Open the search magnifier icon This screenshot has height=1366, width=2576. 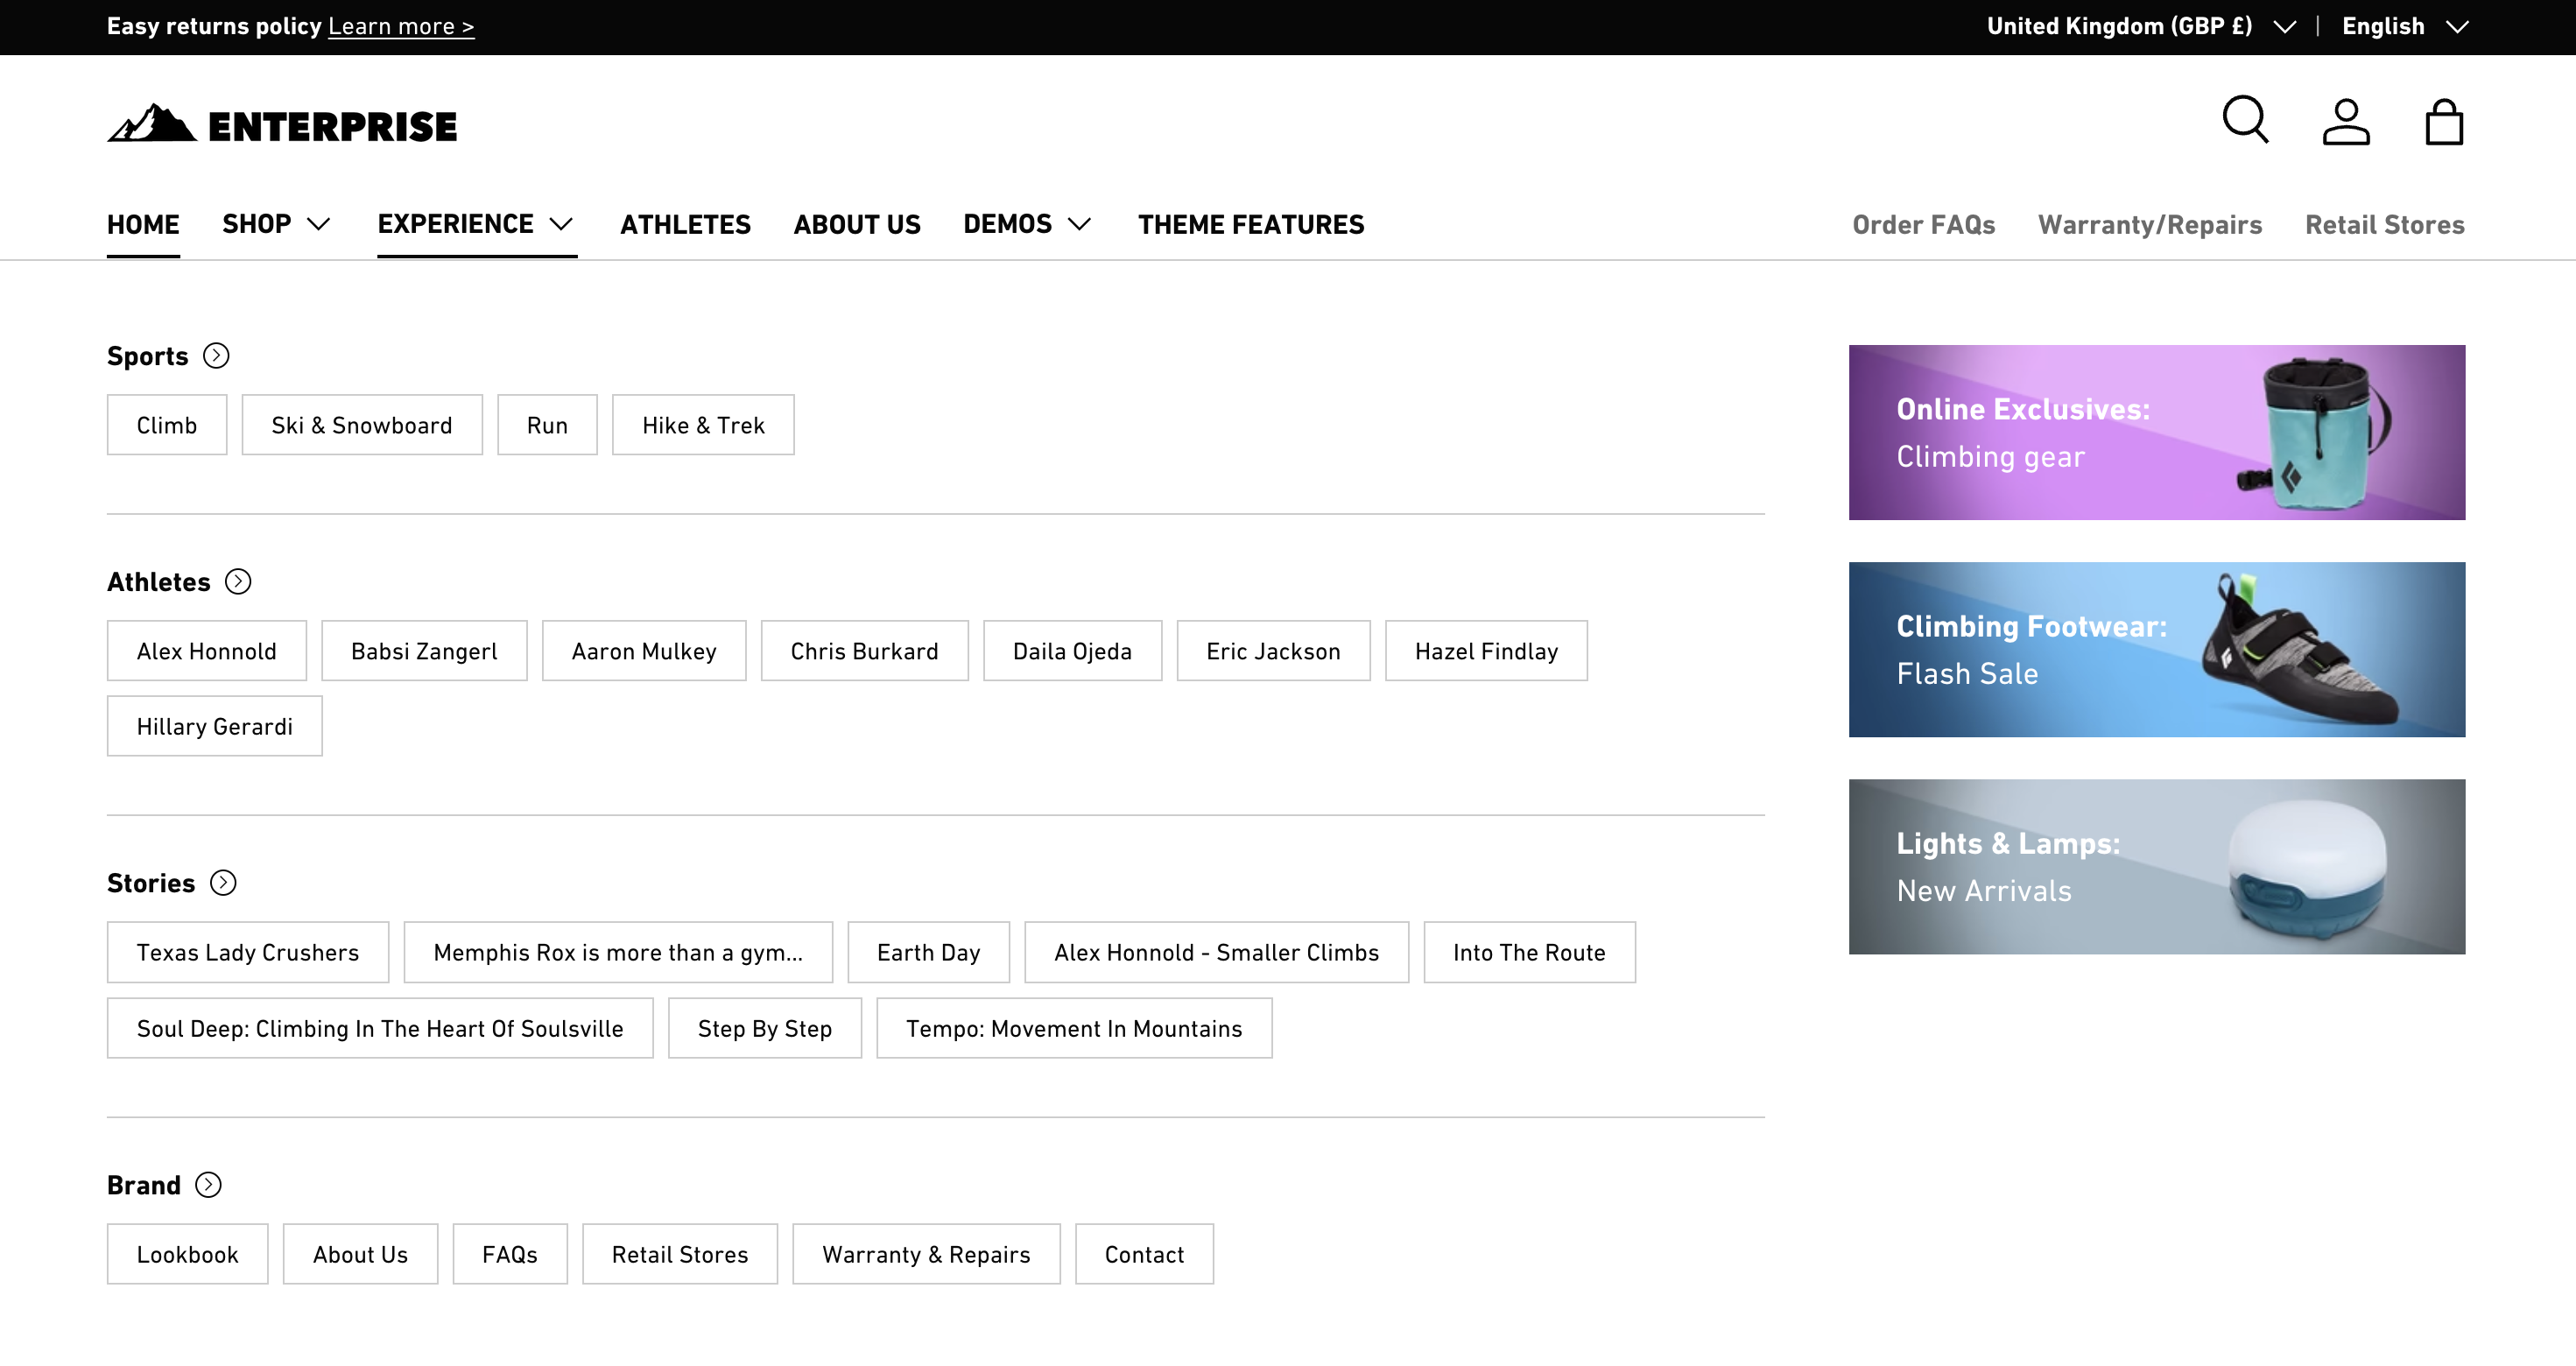(2245, 122)
